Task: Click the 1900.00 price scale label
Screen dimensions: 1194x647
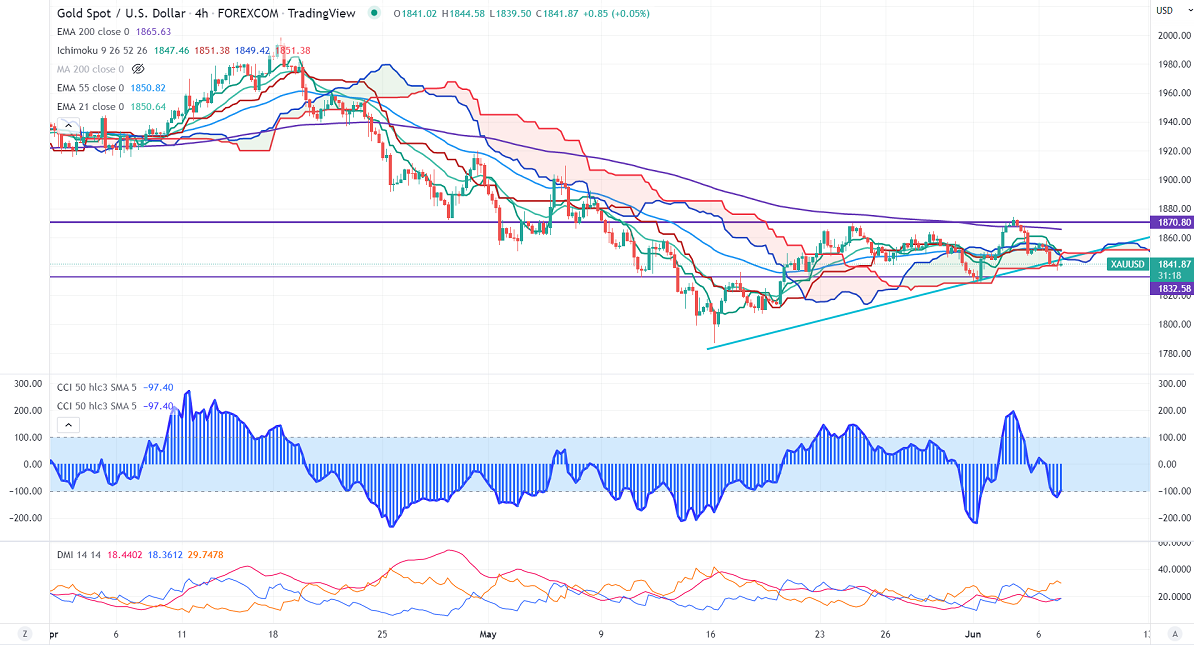Action: [x=1173, y=180]
